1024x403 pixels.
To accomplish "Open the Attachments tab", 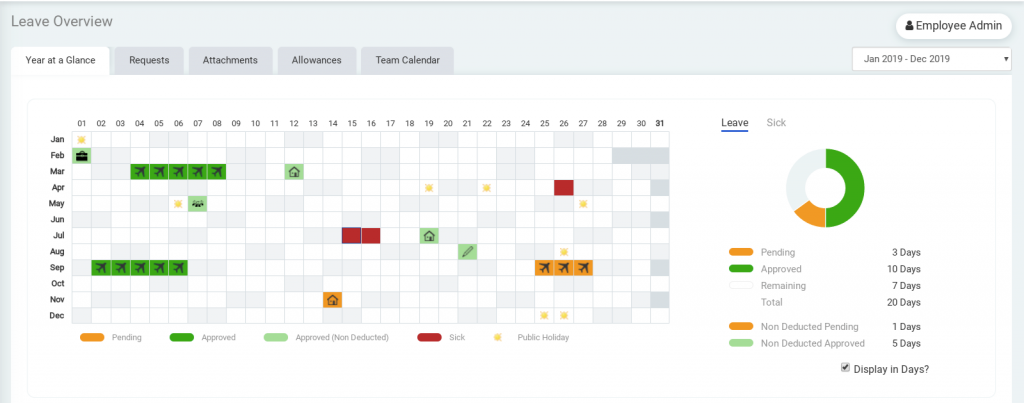I will tap(230, 60).
